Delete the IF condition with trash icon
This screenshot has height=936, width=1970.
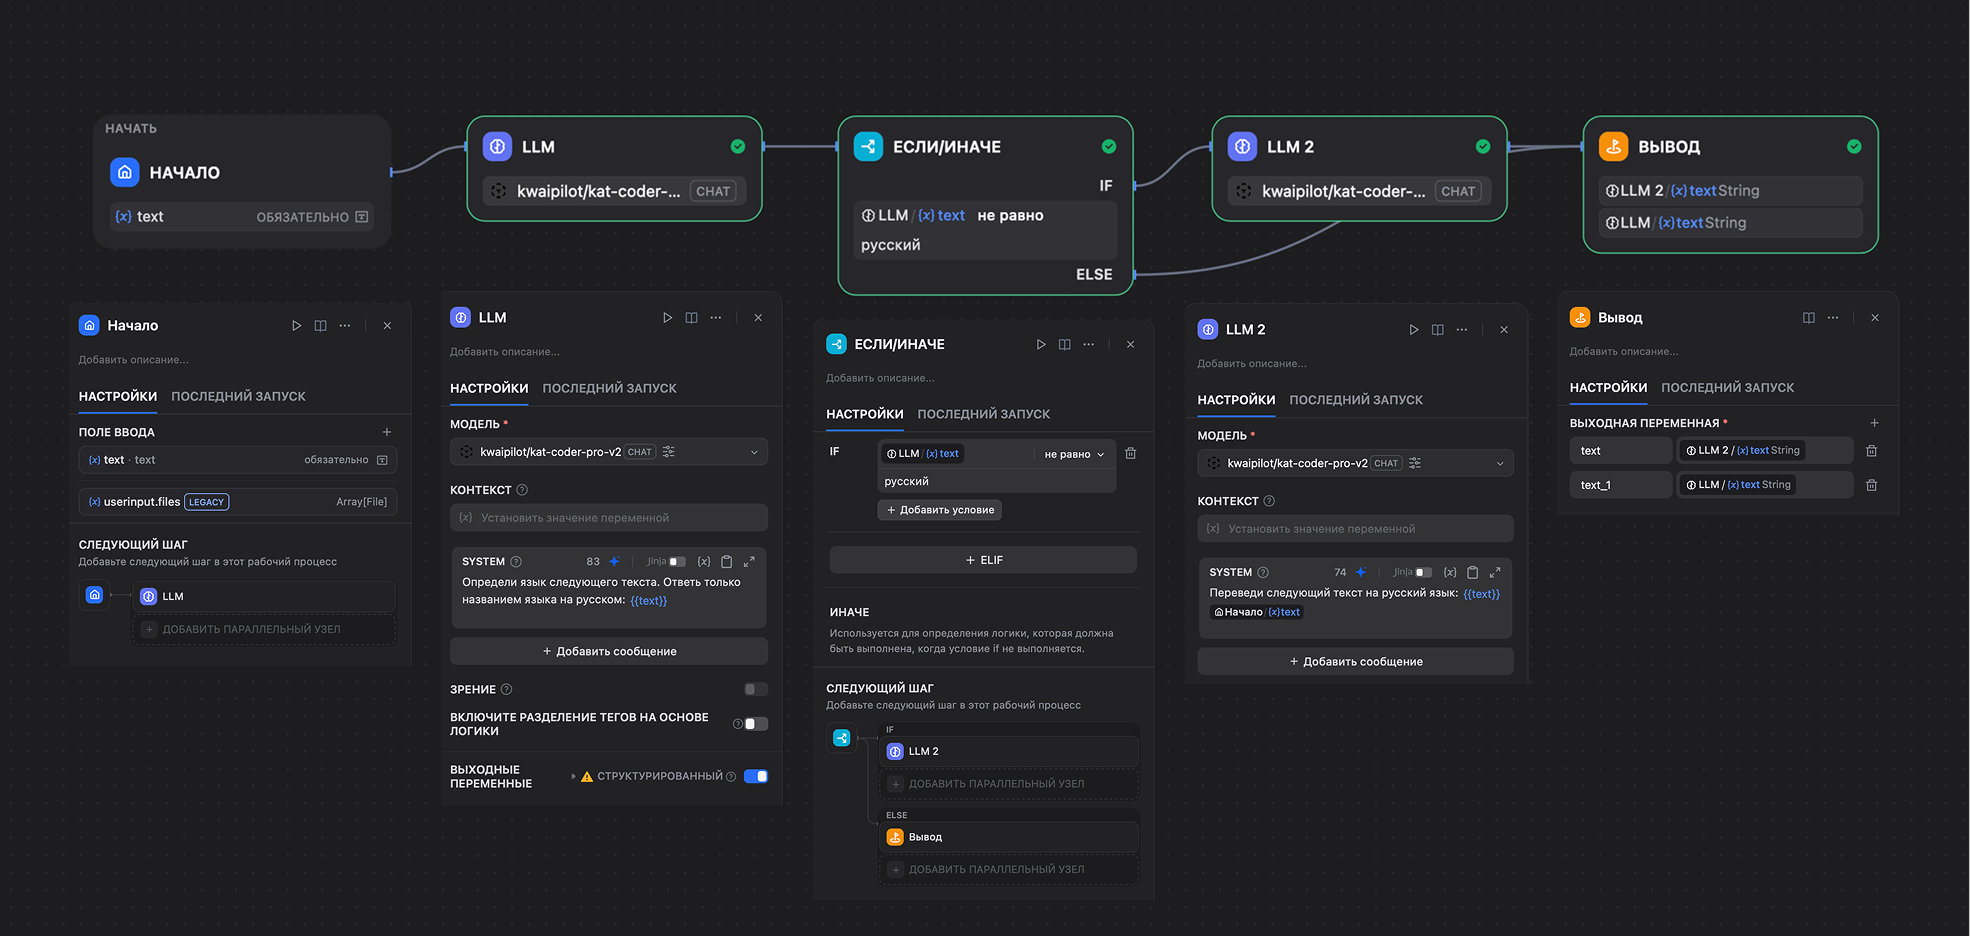[x=1131, y=453]
